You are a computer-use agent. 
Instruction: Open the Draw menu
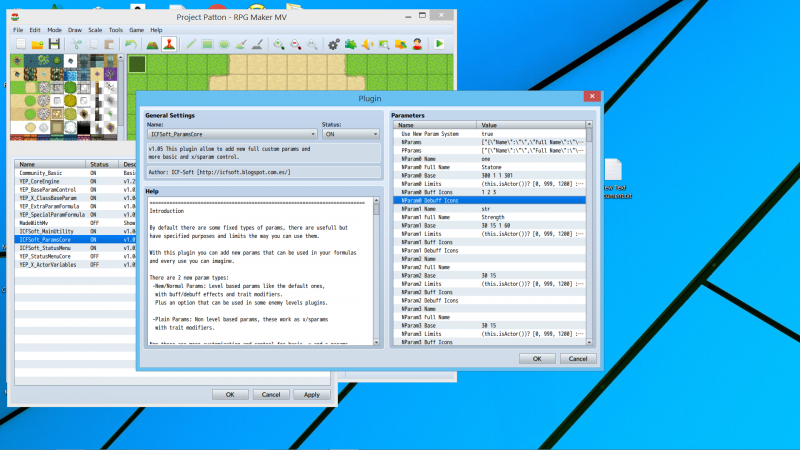[74, 30]
